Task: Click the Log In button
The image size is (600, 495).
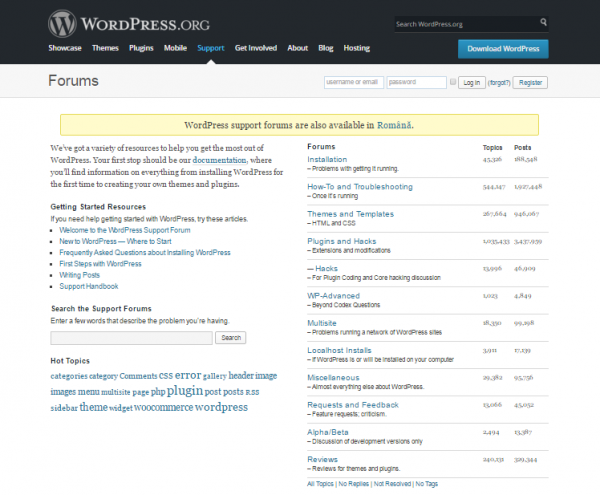Action: tap(472, 83)
